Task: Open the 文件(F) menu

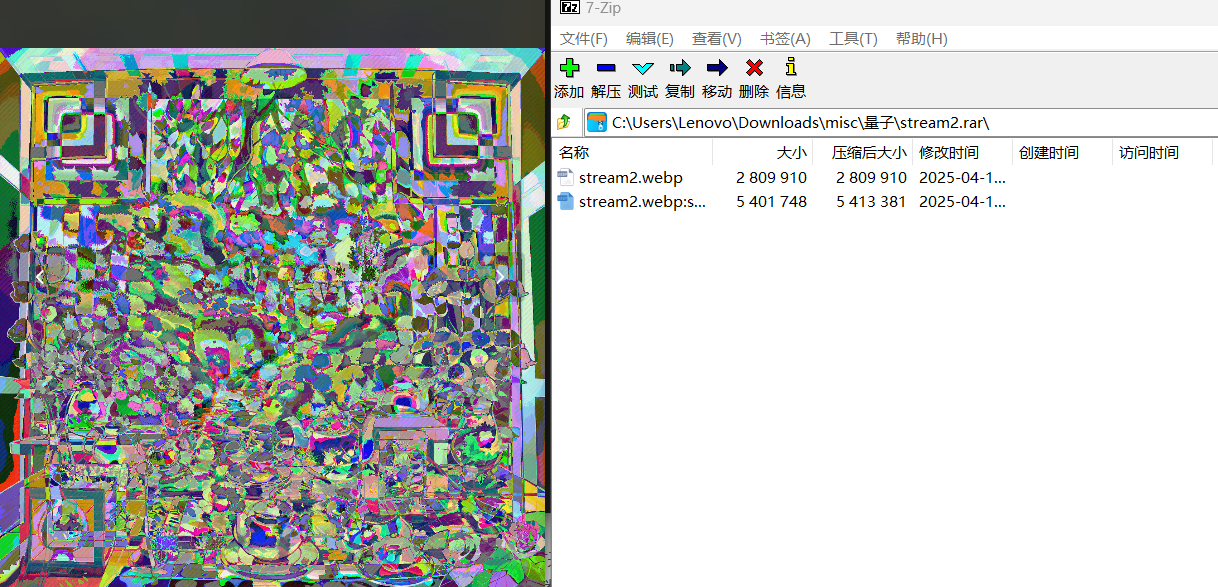Action: pos(584,39)
